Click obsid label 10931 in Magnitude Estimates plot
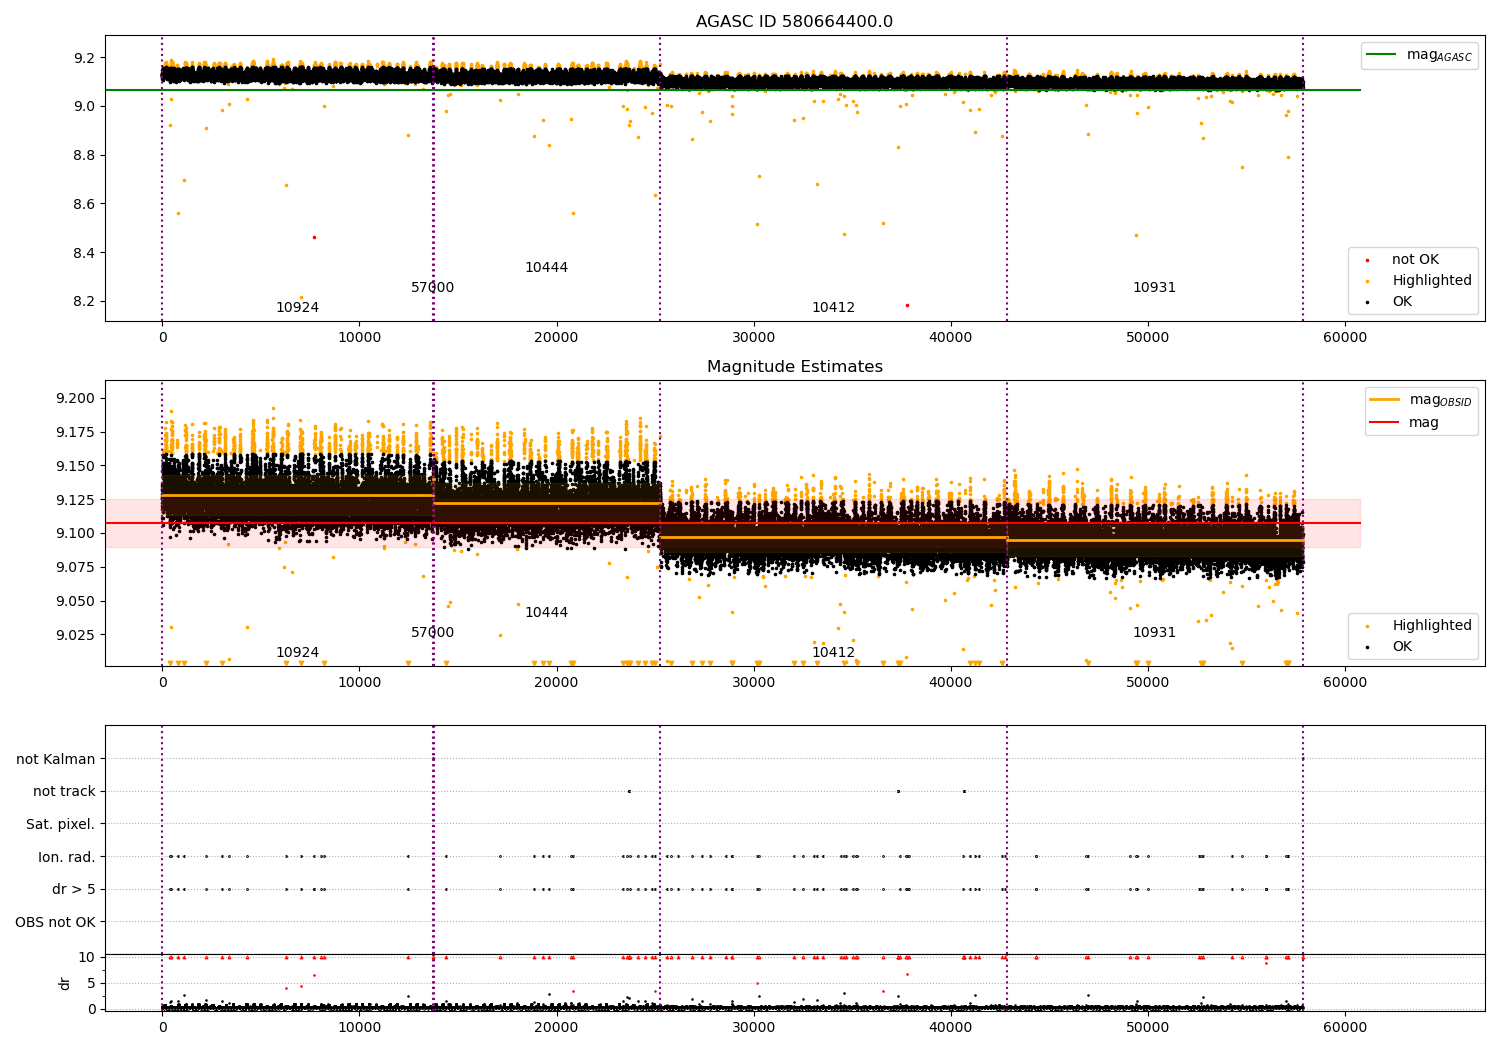 point(1154,633)
